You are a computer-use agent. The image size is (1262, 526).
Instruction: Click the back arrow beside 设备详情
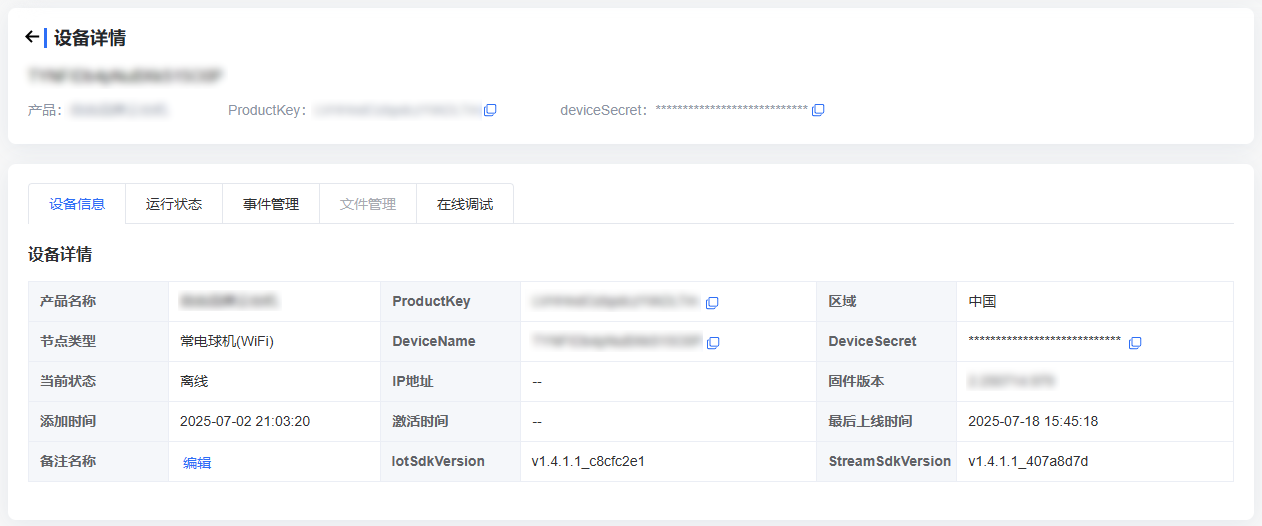[x=32, y=37]
